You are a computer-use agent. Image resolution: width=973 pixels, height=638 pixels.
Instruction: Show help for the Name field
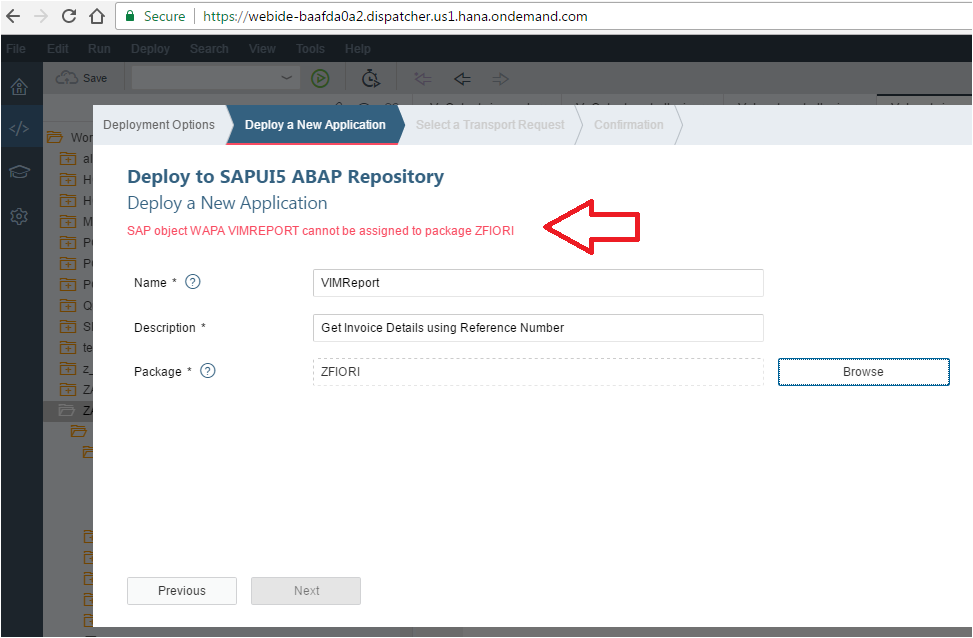click(193, 282)
